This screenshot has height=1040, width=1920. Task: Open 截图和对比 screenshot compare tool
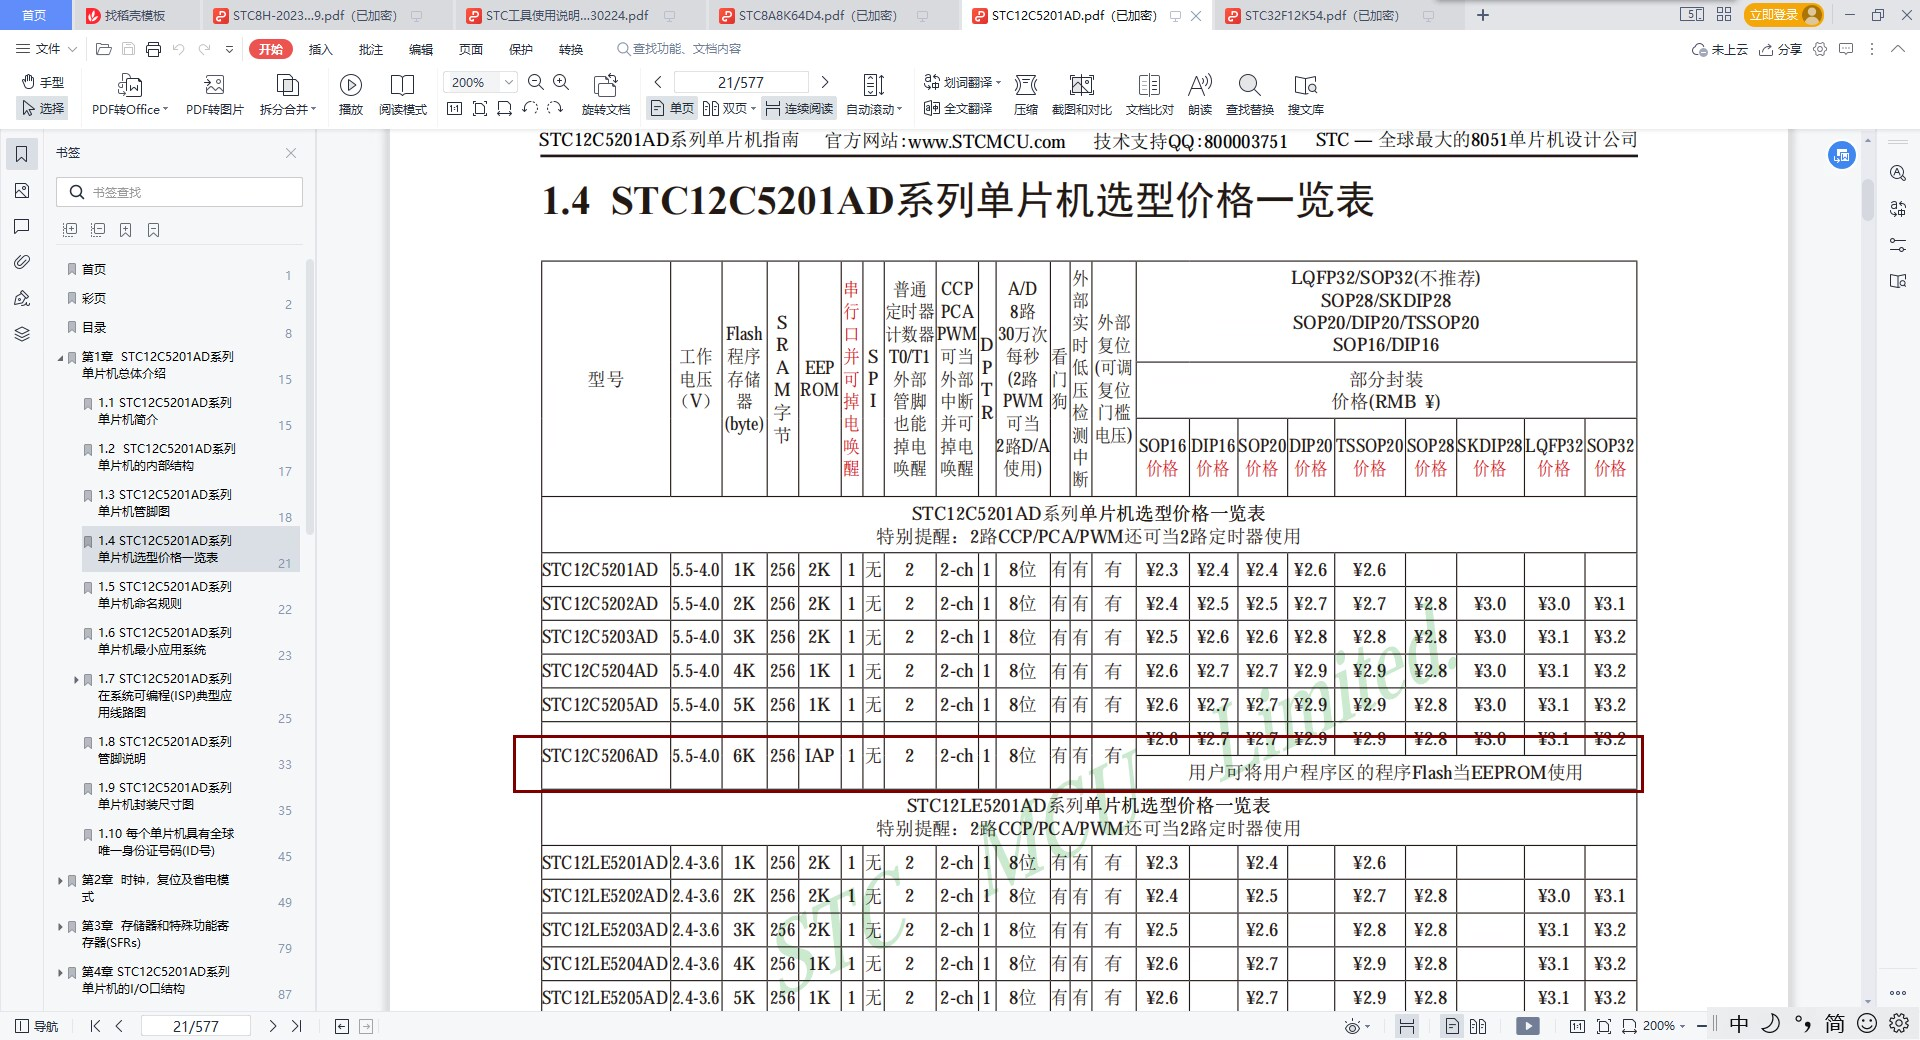coord(1081,95)
